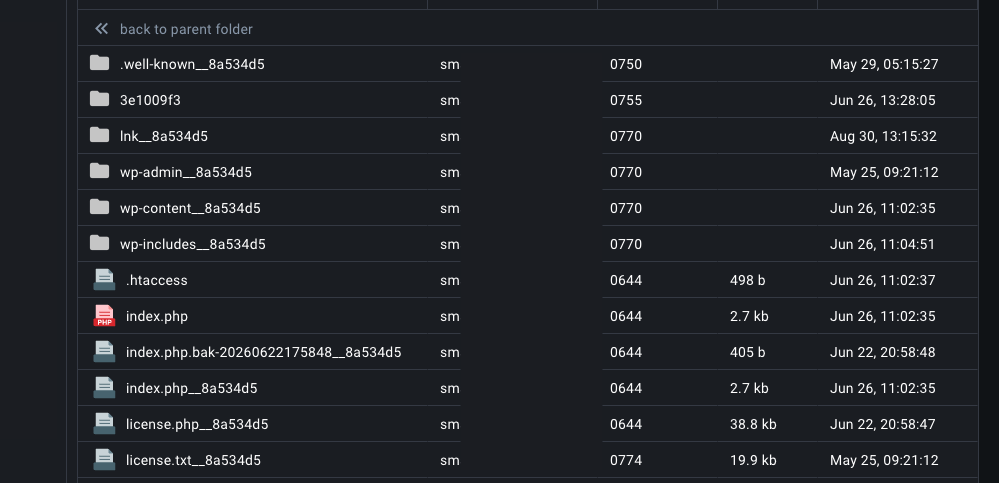The image size is (999, 483).
Task: Select the license.php__8a534d5 file name
Action: [197, 424]
